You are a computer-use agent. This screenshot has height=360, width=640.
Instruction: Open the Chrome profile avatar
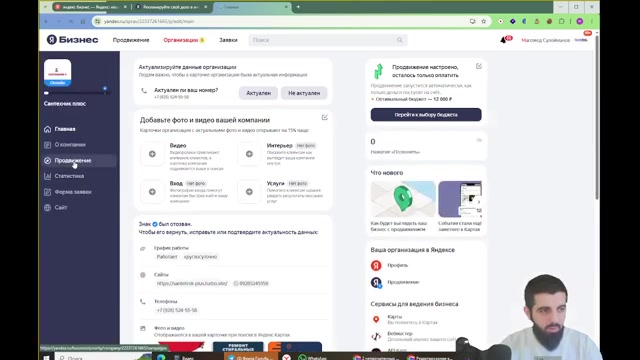[580, 21]
